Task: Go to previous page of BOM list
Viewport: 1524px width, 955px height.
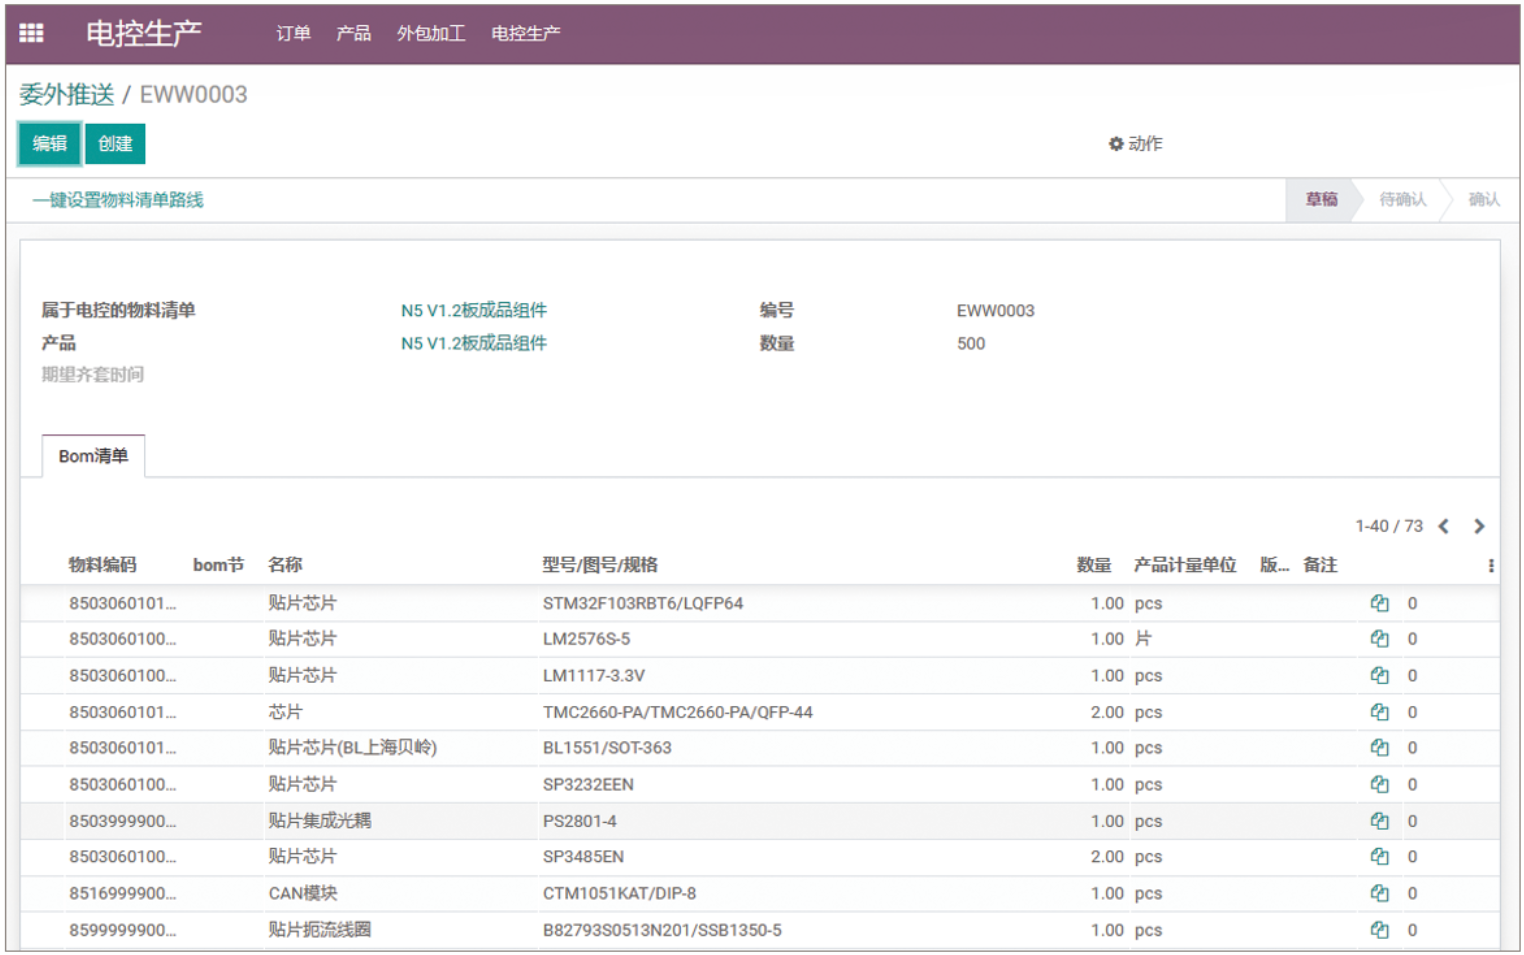Action: pyautogui.click(x=1443, y=527)
